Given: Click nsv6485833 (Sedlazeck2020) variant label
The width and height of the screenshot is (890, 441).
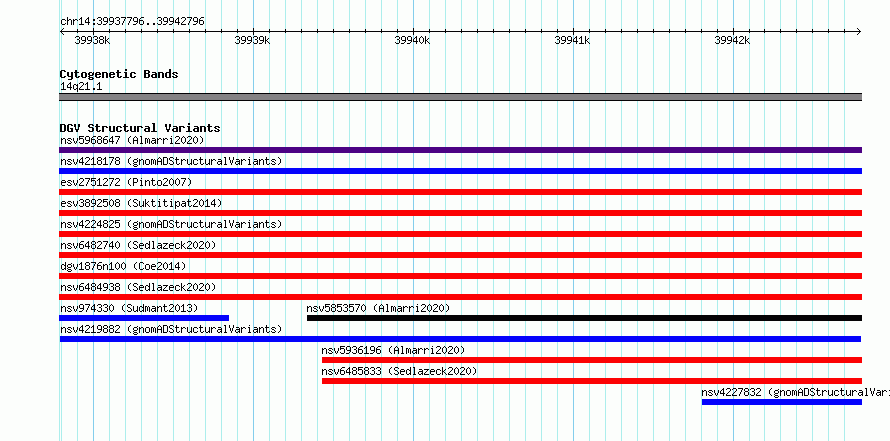Looking at the screenshot, I should (399, 371).
